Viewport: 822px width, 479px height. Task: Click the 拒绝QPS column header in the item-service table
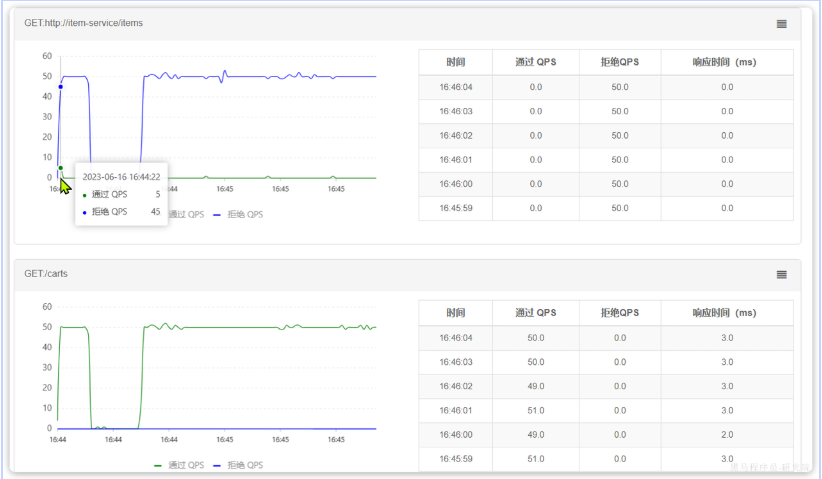[x=619, y=62]
